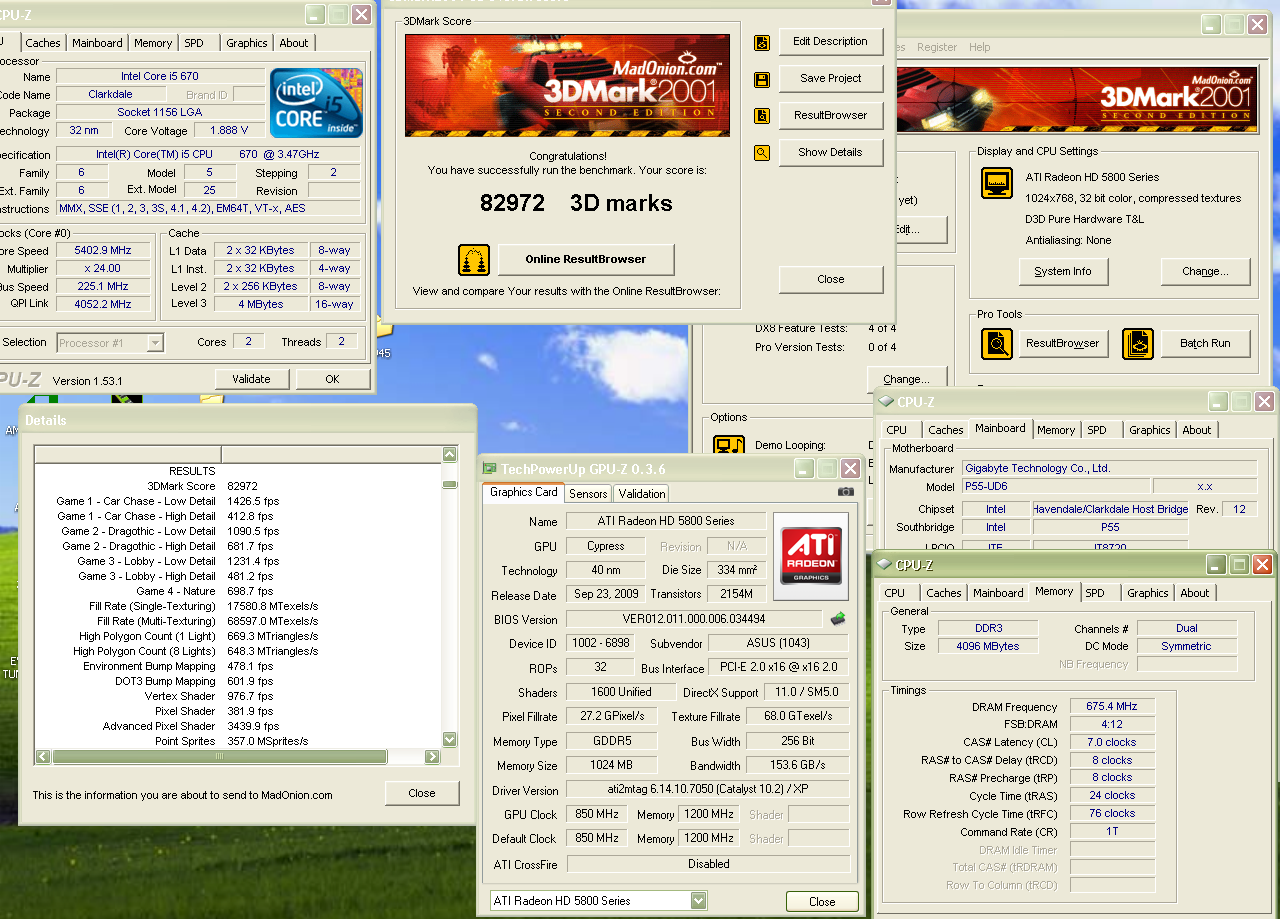Click the Edit Description button
Viewport: 1280px width, 919px height.
tap(831, 42)
